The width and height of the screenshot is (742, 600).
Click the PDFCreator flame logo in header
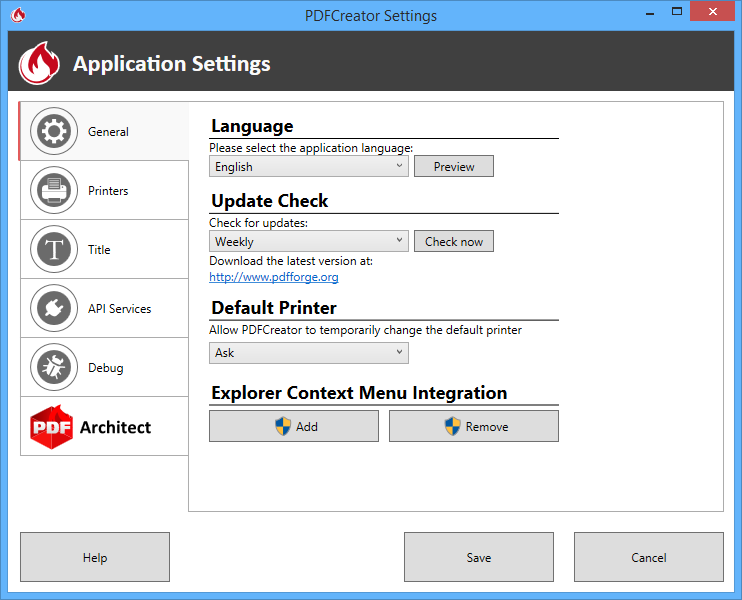(40, 64)
